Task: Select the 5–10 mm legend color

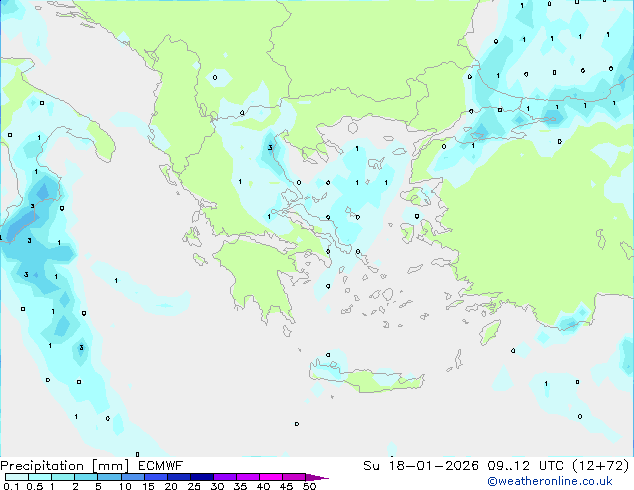Action: pos(109,477)
